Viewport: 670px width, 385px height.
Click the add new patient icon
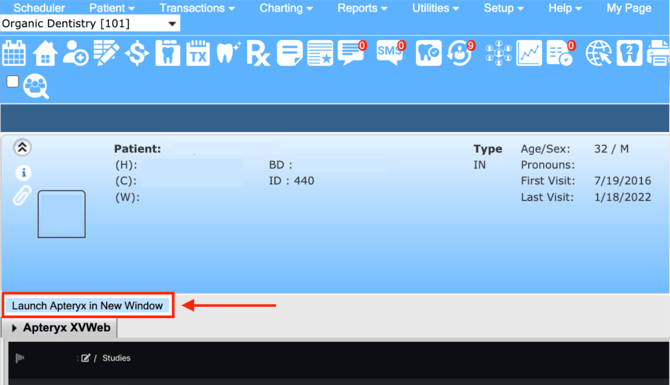click(76, 53)
